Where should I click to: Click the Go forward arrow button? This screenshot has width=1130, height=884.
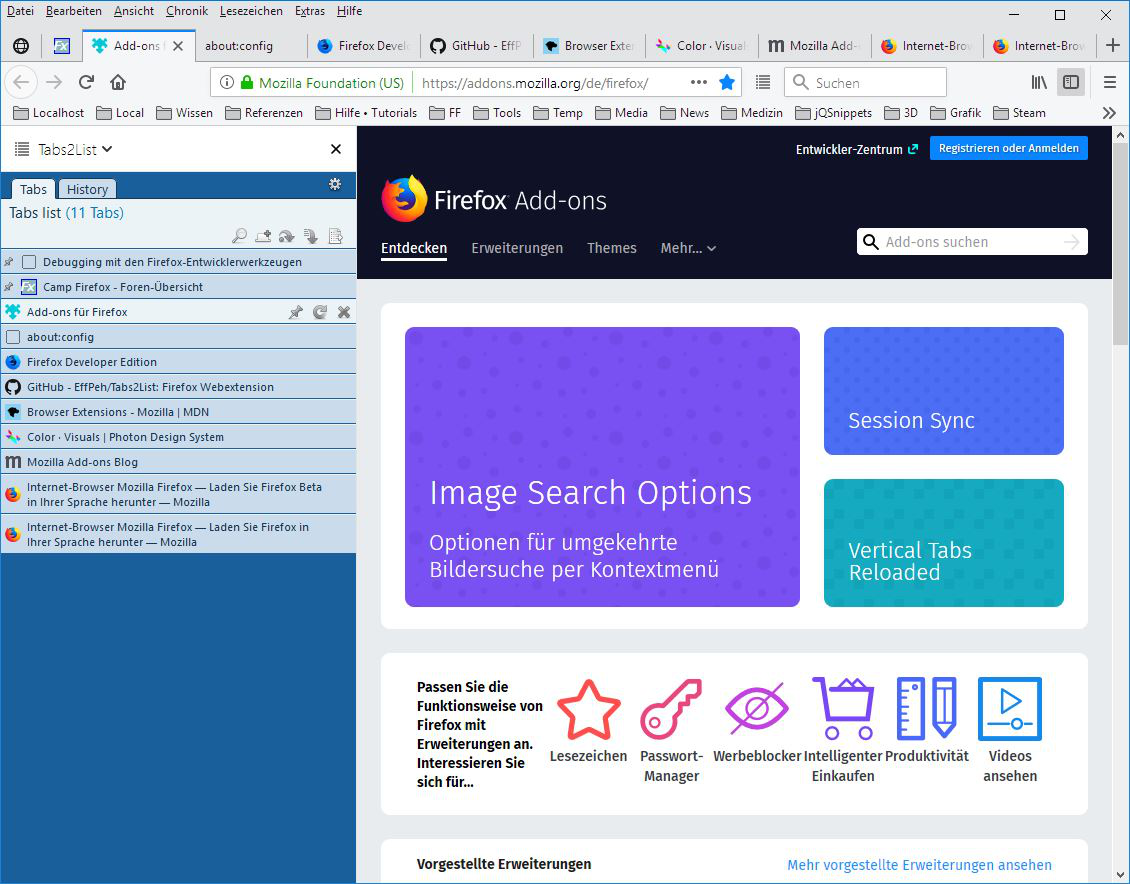coord(54,82)
